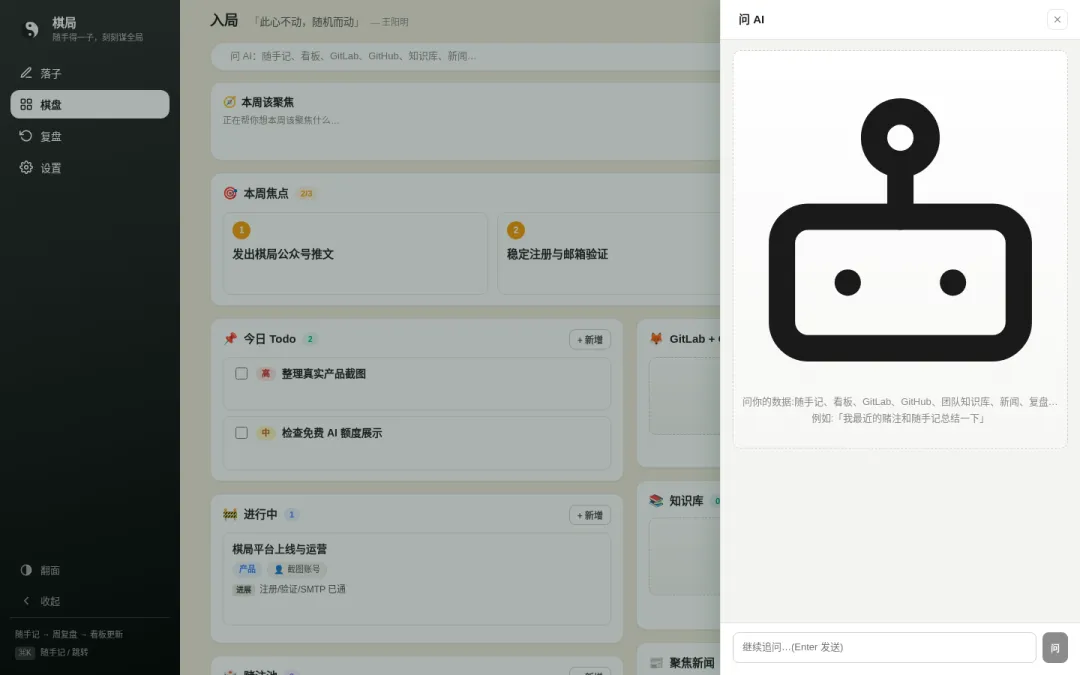Image resolution: width=1080 pixels, height=675 pixels.
Task: Click the number 1 badge on 发出棋局公众号推文
Action: pyautogui.click(x=241, y=230)
